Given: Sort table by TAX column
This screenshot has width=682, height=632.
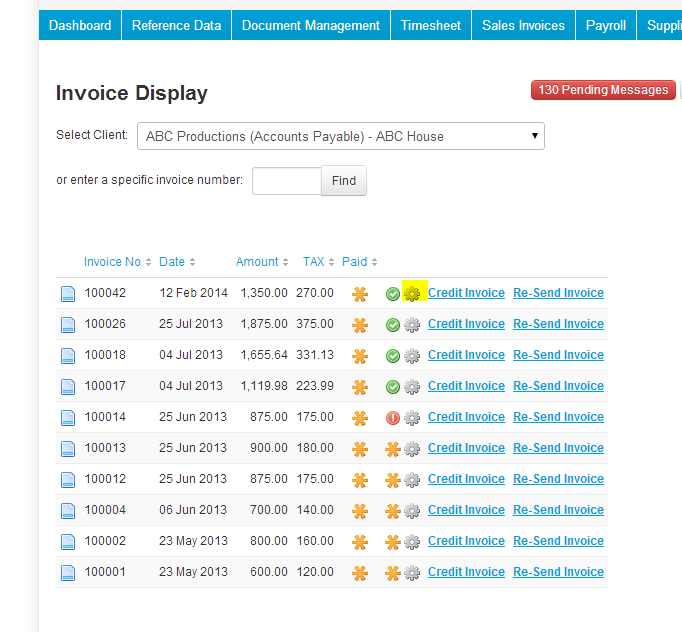Looking at the screenshot, I should pyautogui.click(x=318, y=262).
